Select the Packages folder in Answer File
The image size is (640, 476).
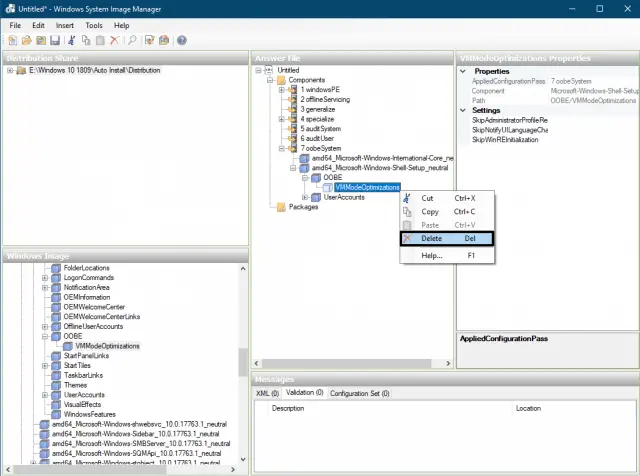click(303, 207)
